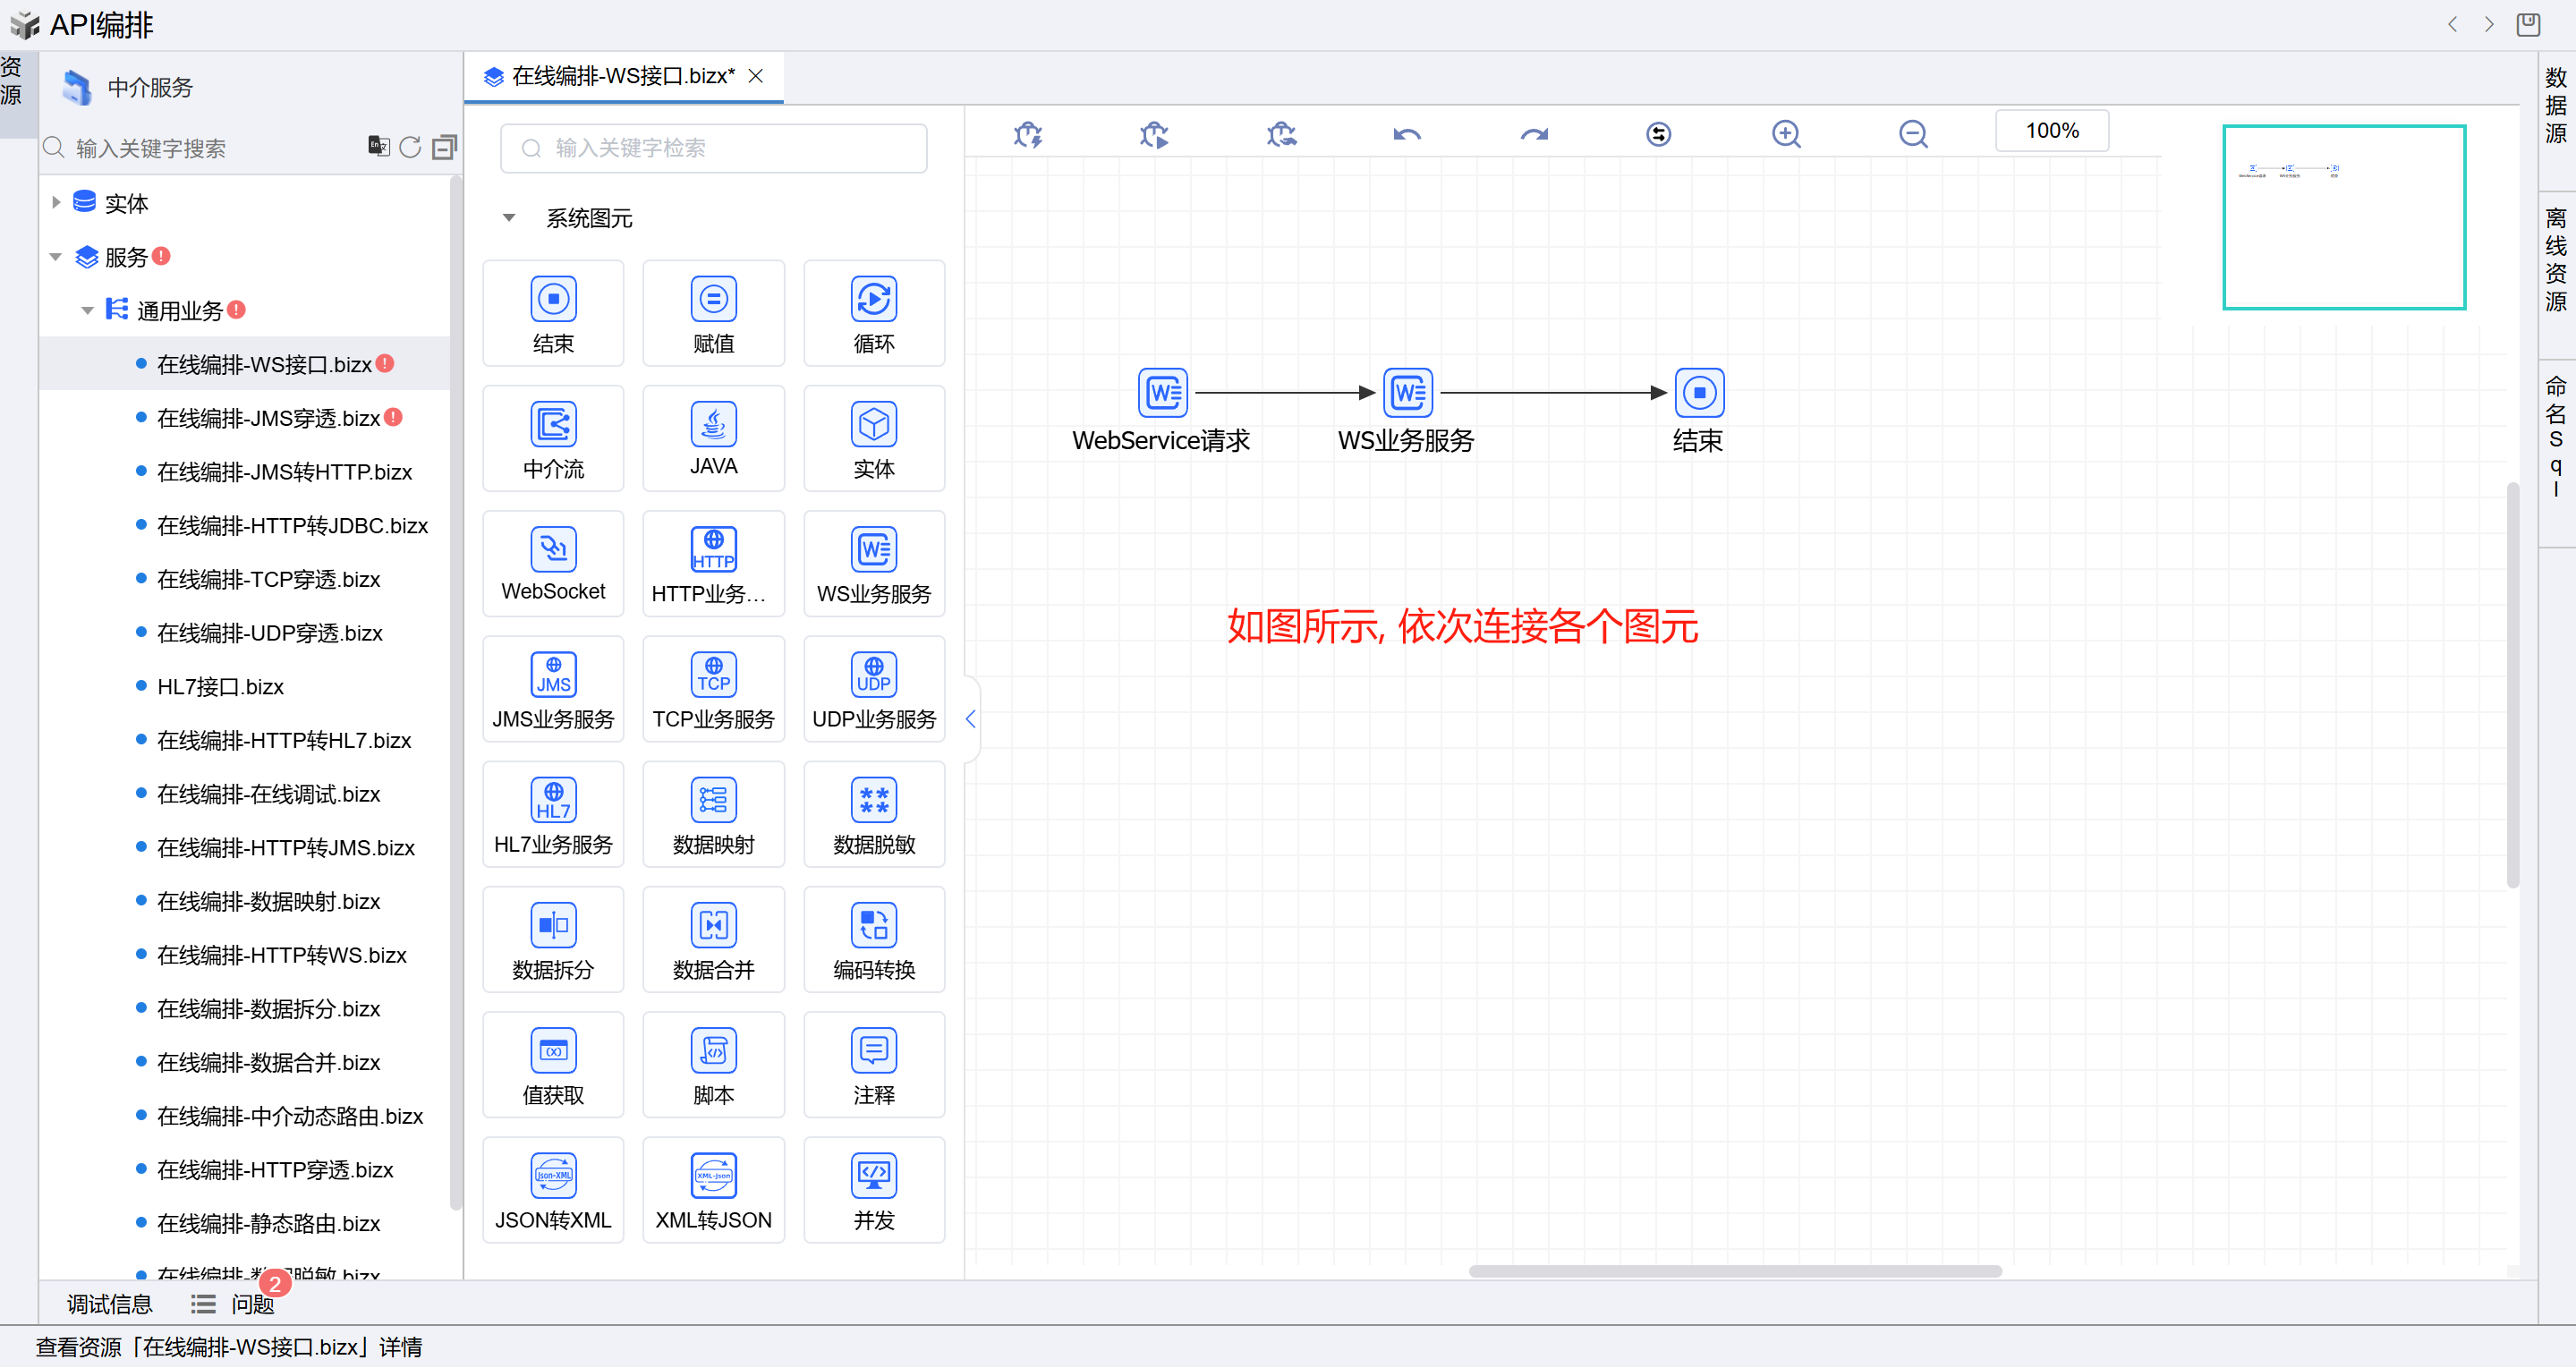
Task: Choose the WebSocket element icon
Action: (553, 550)
